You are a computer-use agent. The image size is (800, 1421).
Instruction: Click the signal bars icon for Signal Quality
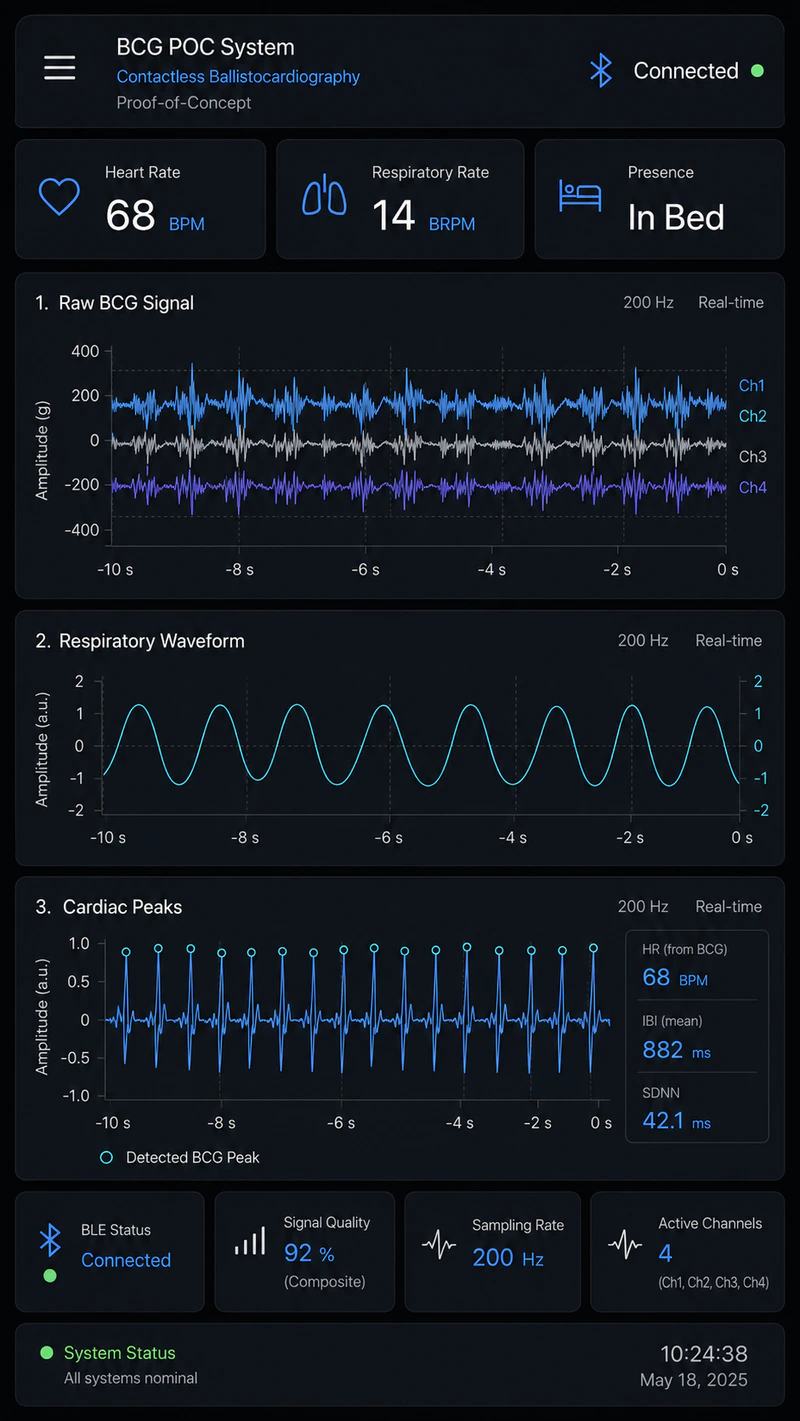(x=250, y=1241)
